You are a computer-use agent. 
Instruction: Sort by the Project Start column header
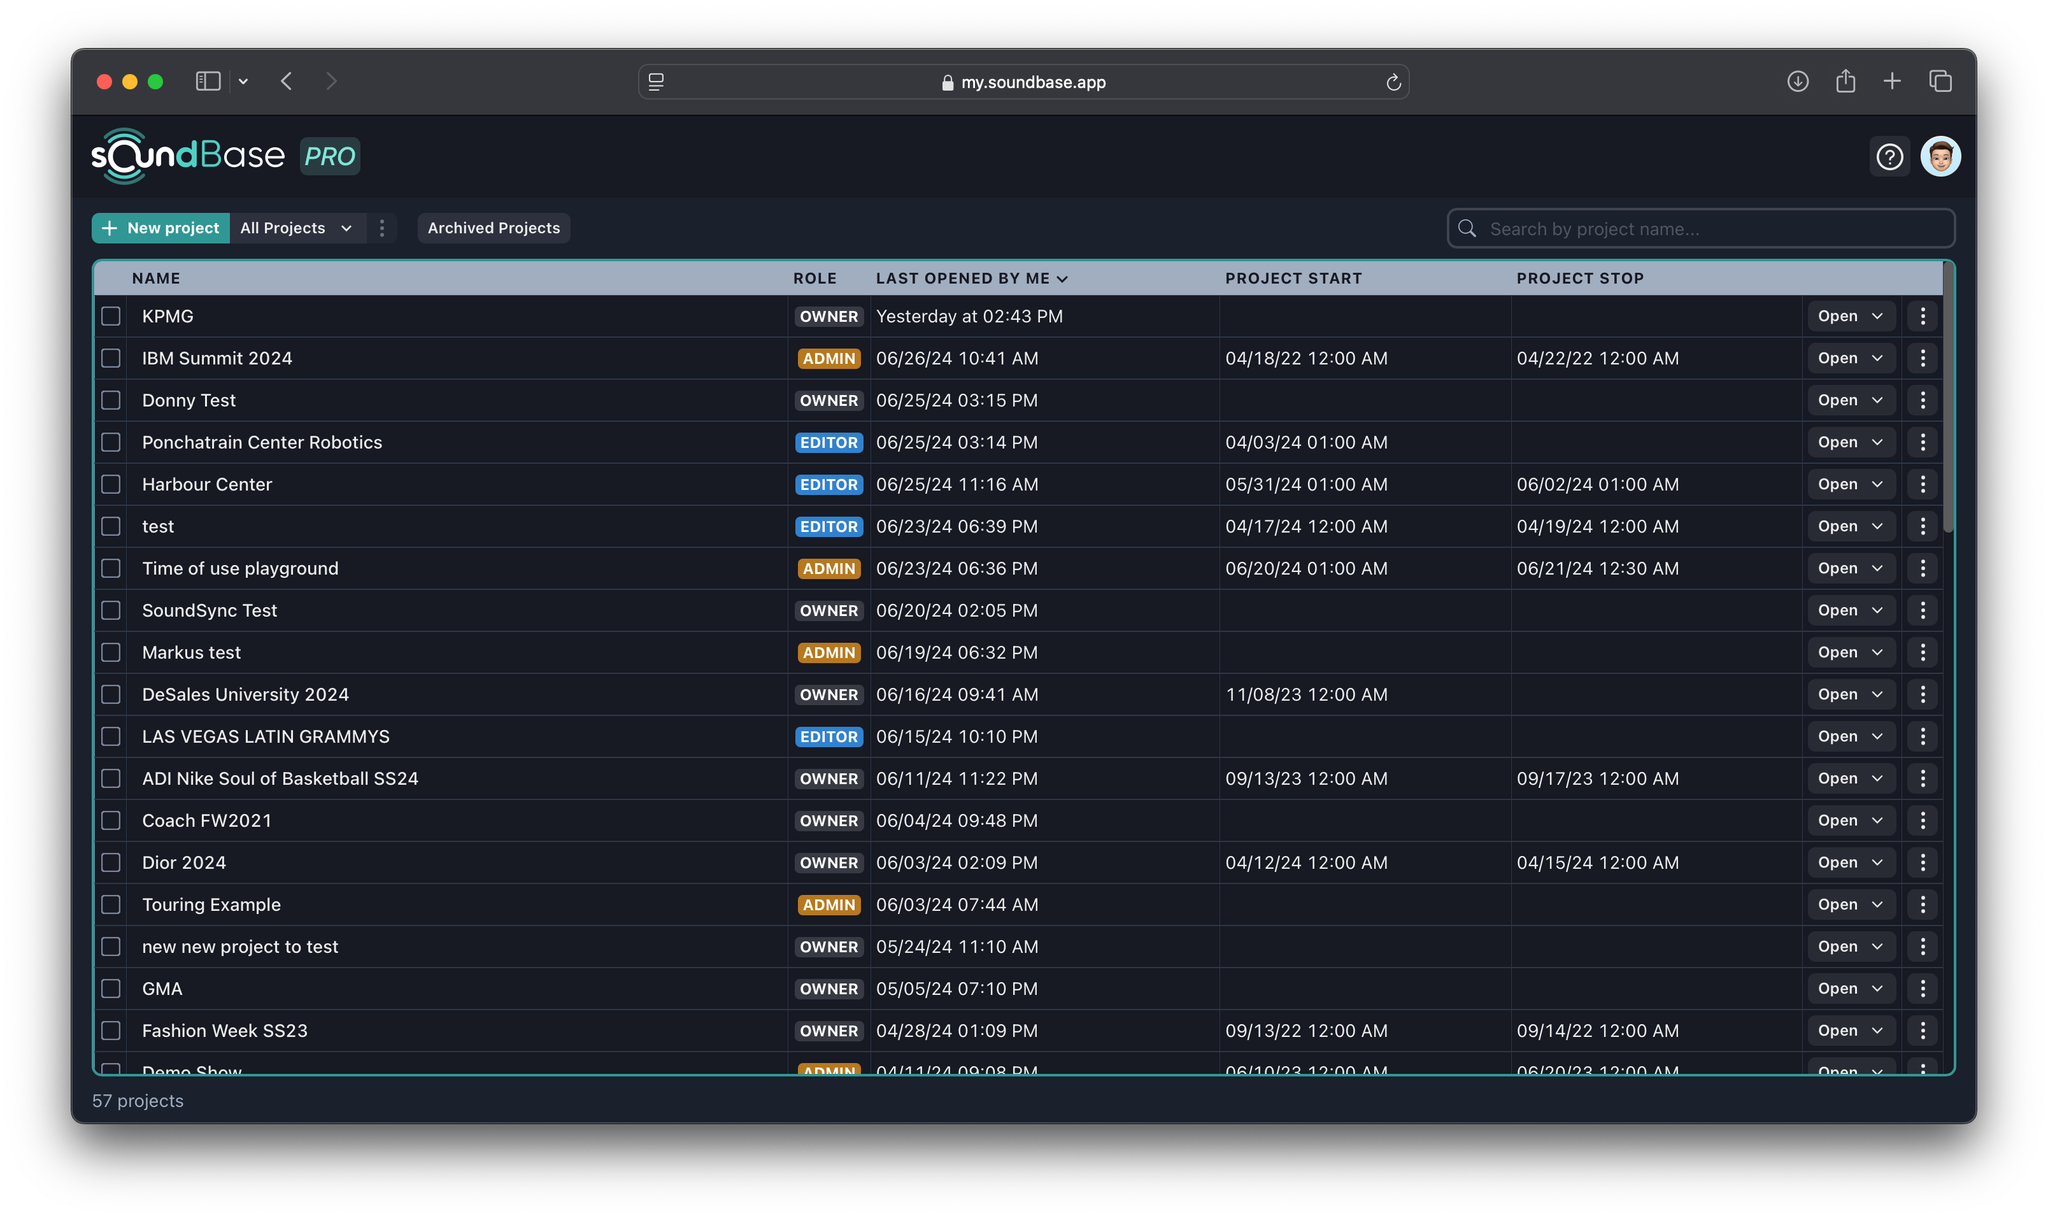1293,278
